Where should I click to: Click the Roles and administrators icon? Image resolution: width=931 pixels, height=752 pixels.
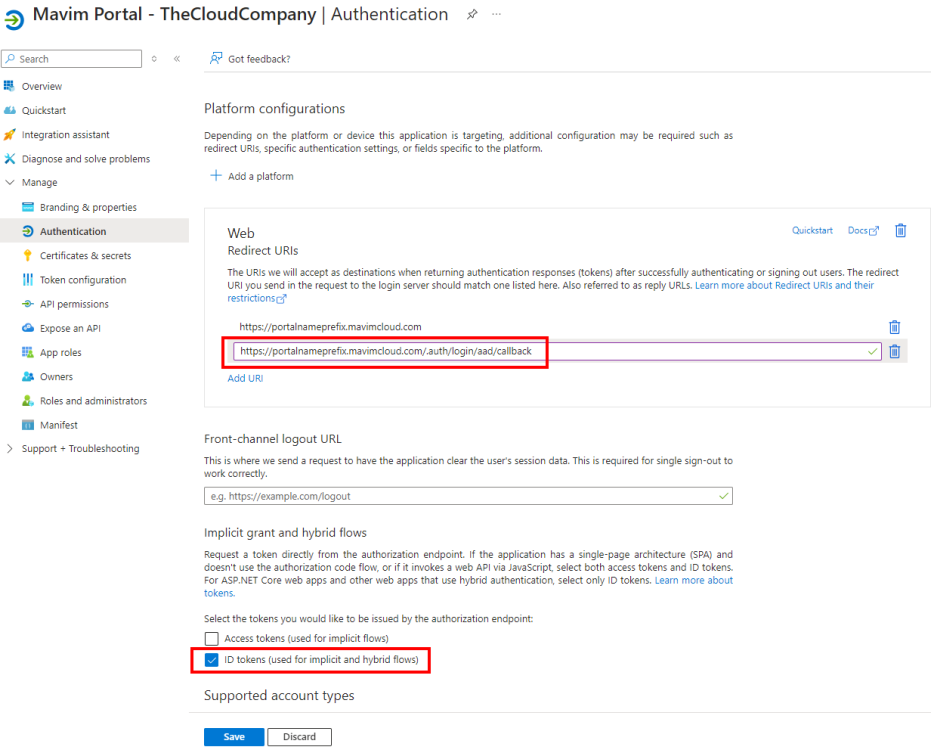(x=28, y=401)
